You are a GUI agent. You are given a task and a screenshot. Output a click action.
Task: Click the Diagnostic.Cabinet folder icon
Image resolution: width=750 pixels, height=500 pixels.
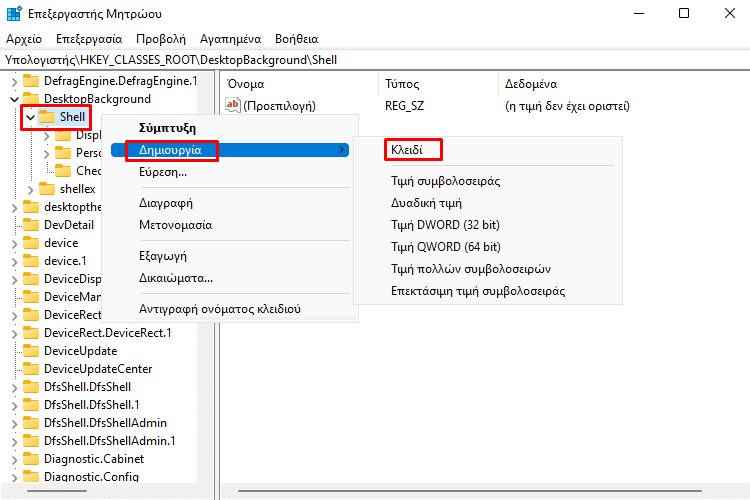tap(31, 459)
